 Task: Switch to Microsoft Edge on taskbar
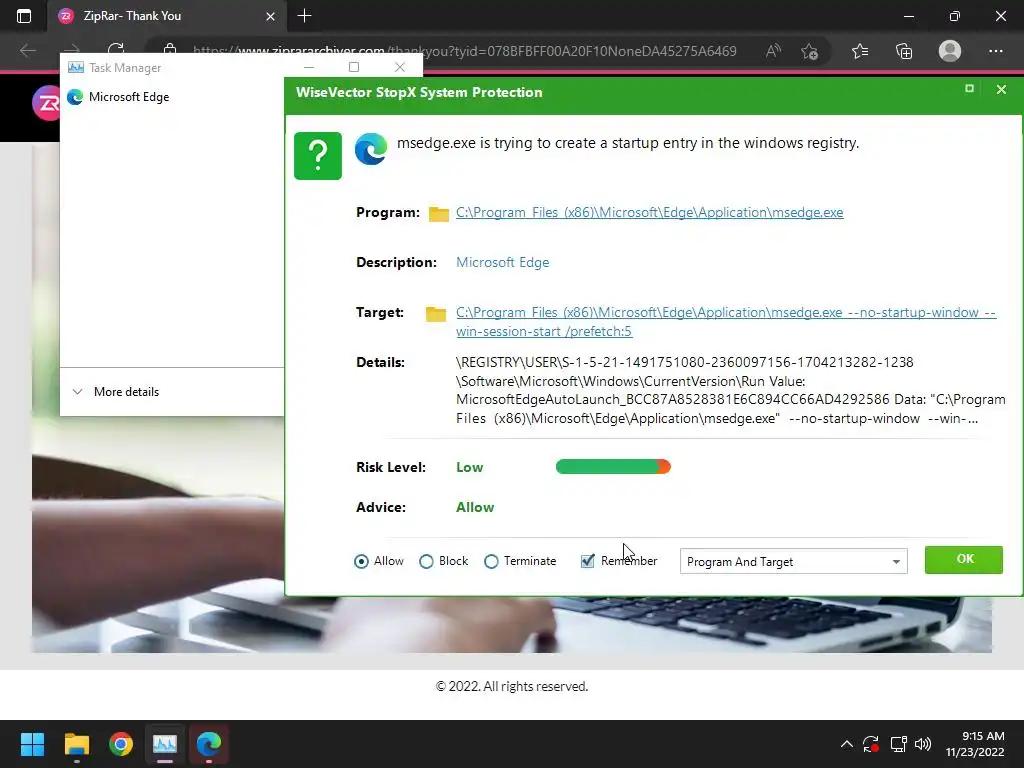(209, 744)
